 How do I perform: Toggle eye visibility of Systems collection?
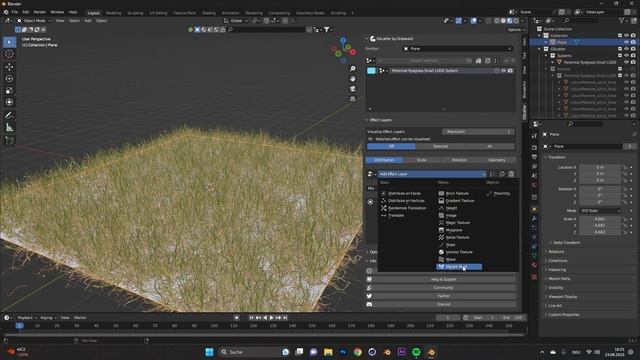(627, 56)
